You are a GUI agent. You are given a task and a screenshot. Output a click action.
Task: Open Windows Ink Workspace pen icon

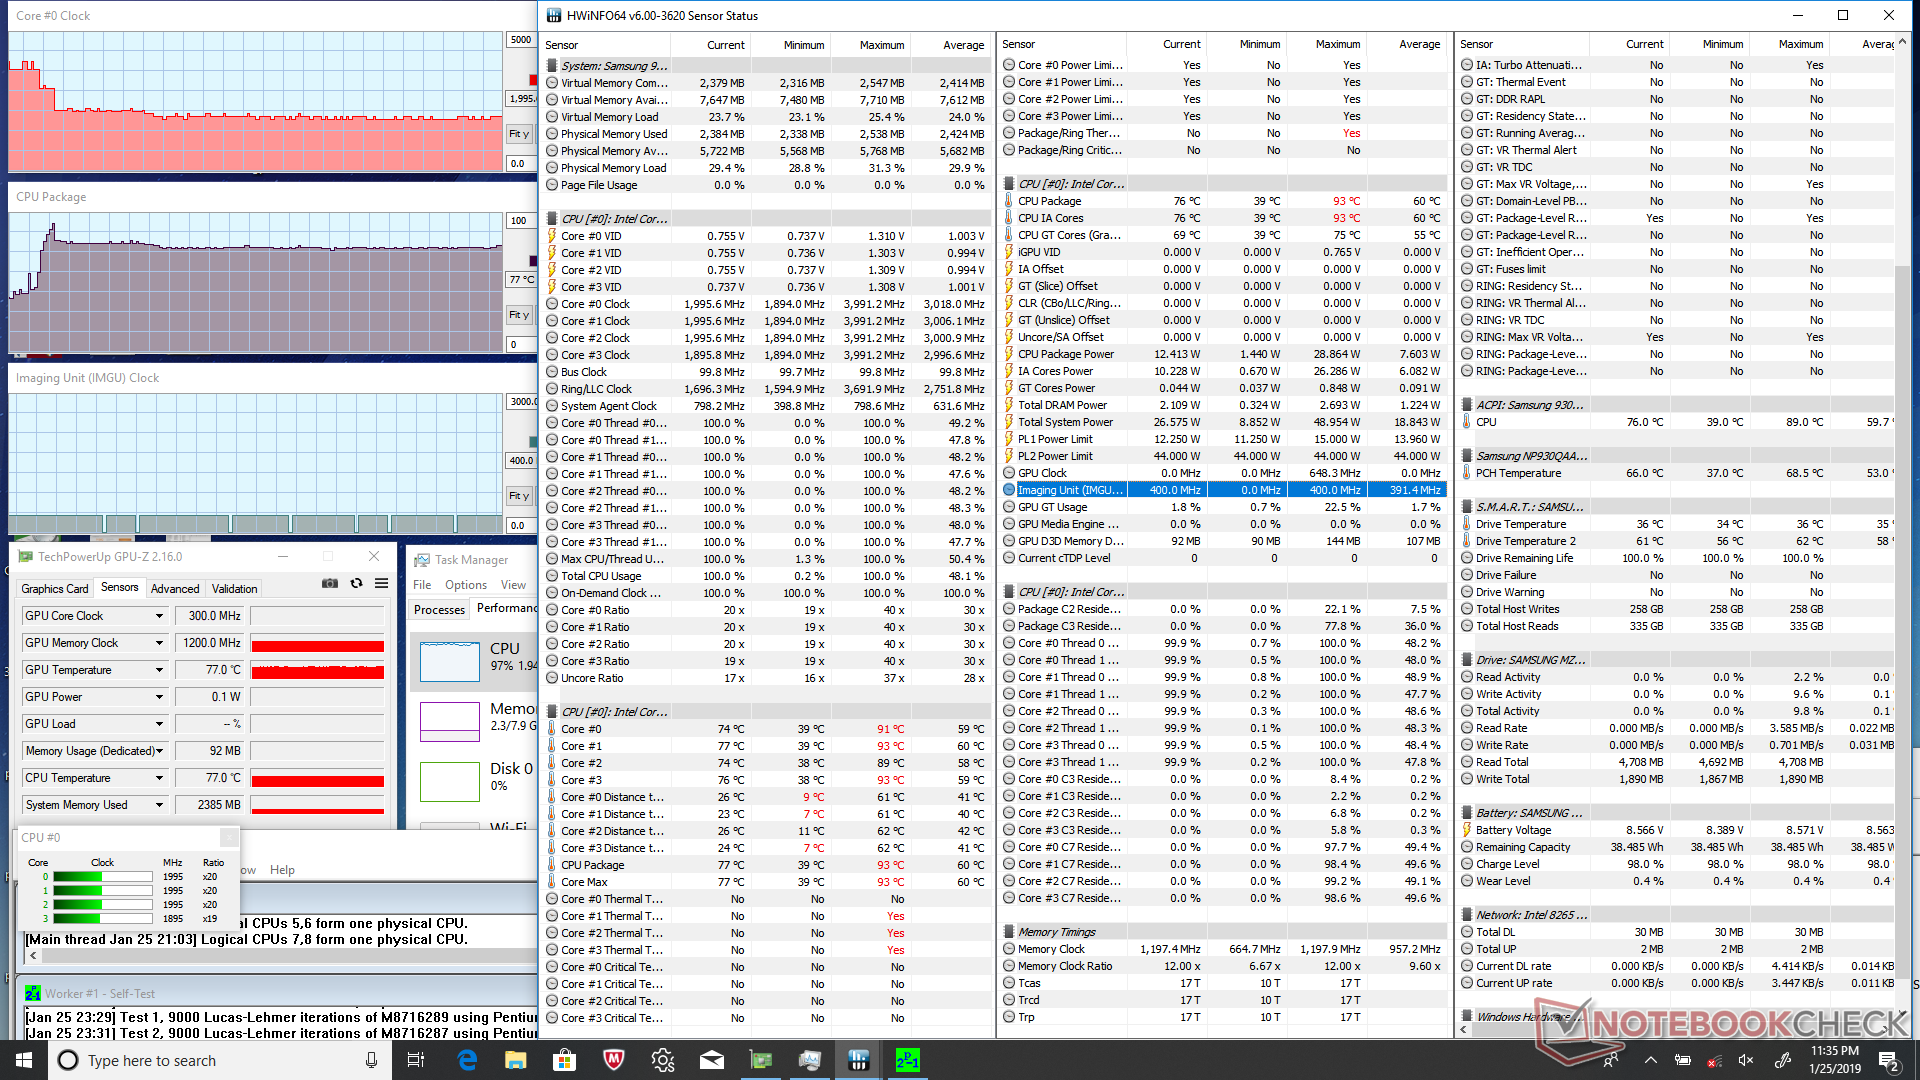1782,1060
